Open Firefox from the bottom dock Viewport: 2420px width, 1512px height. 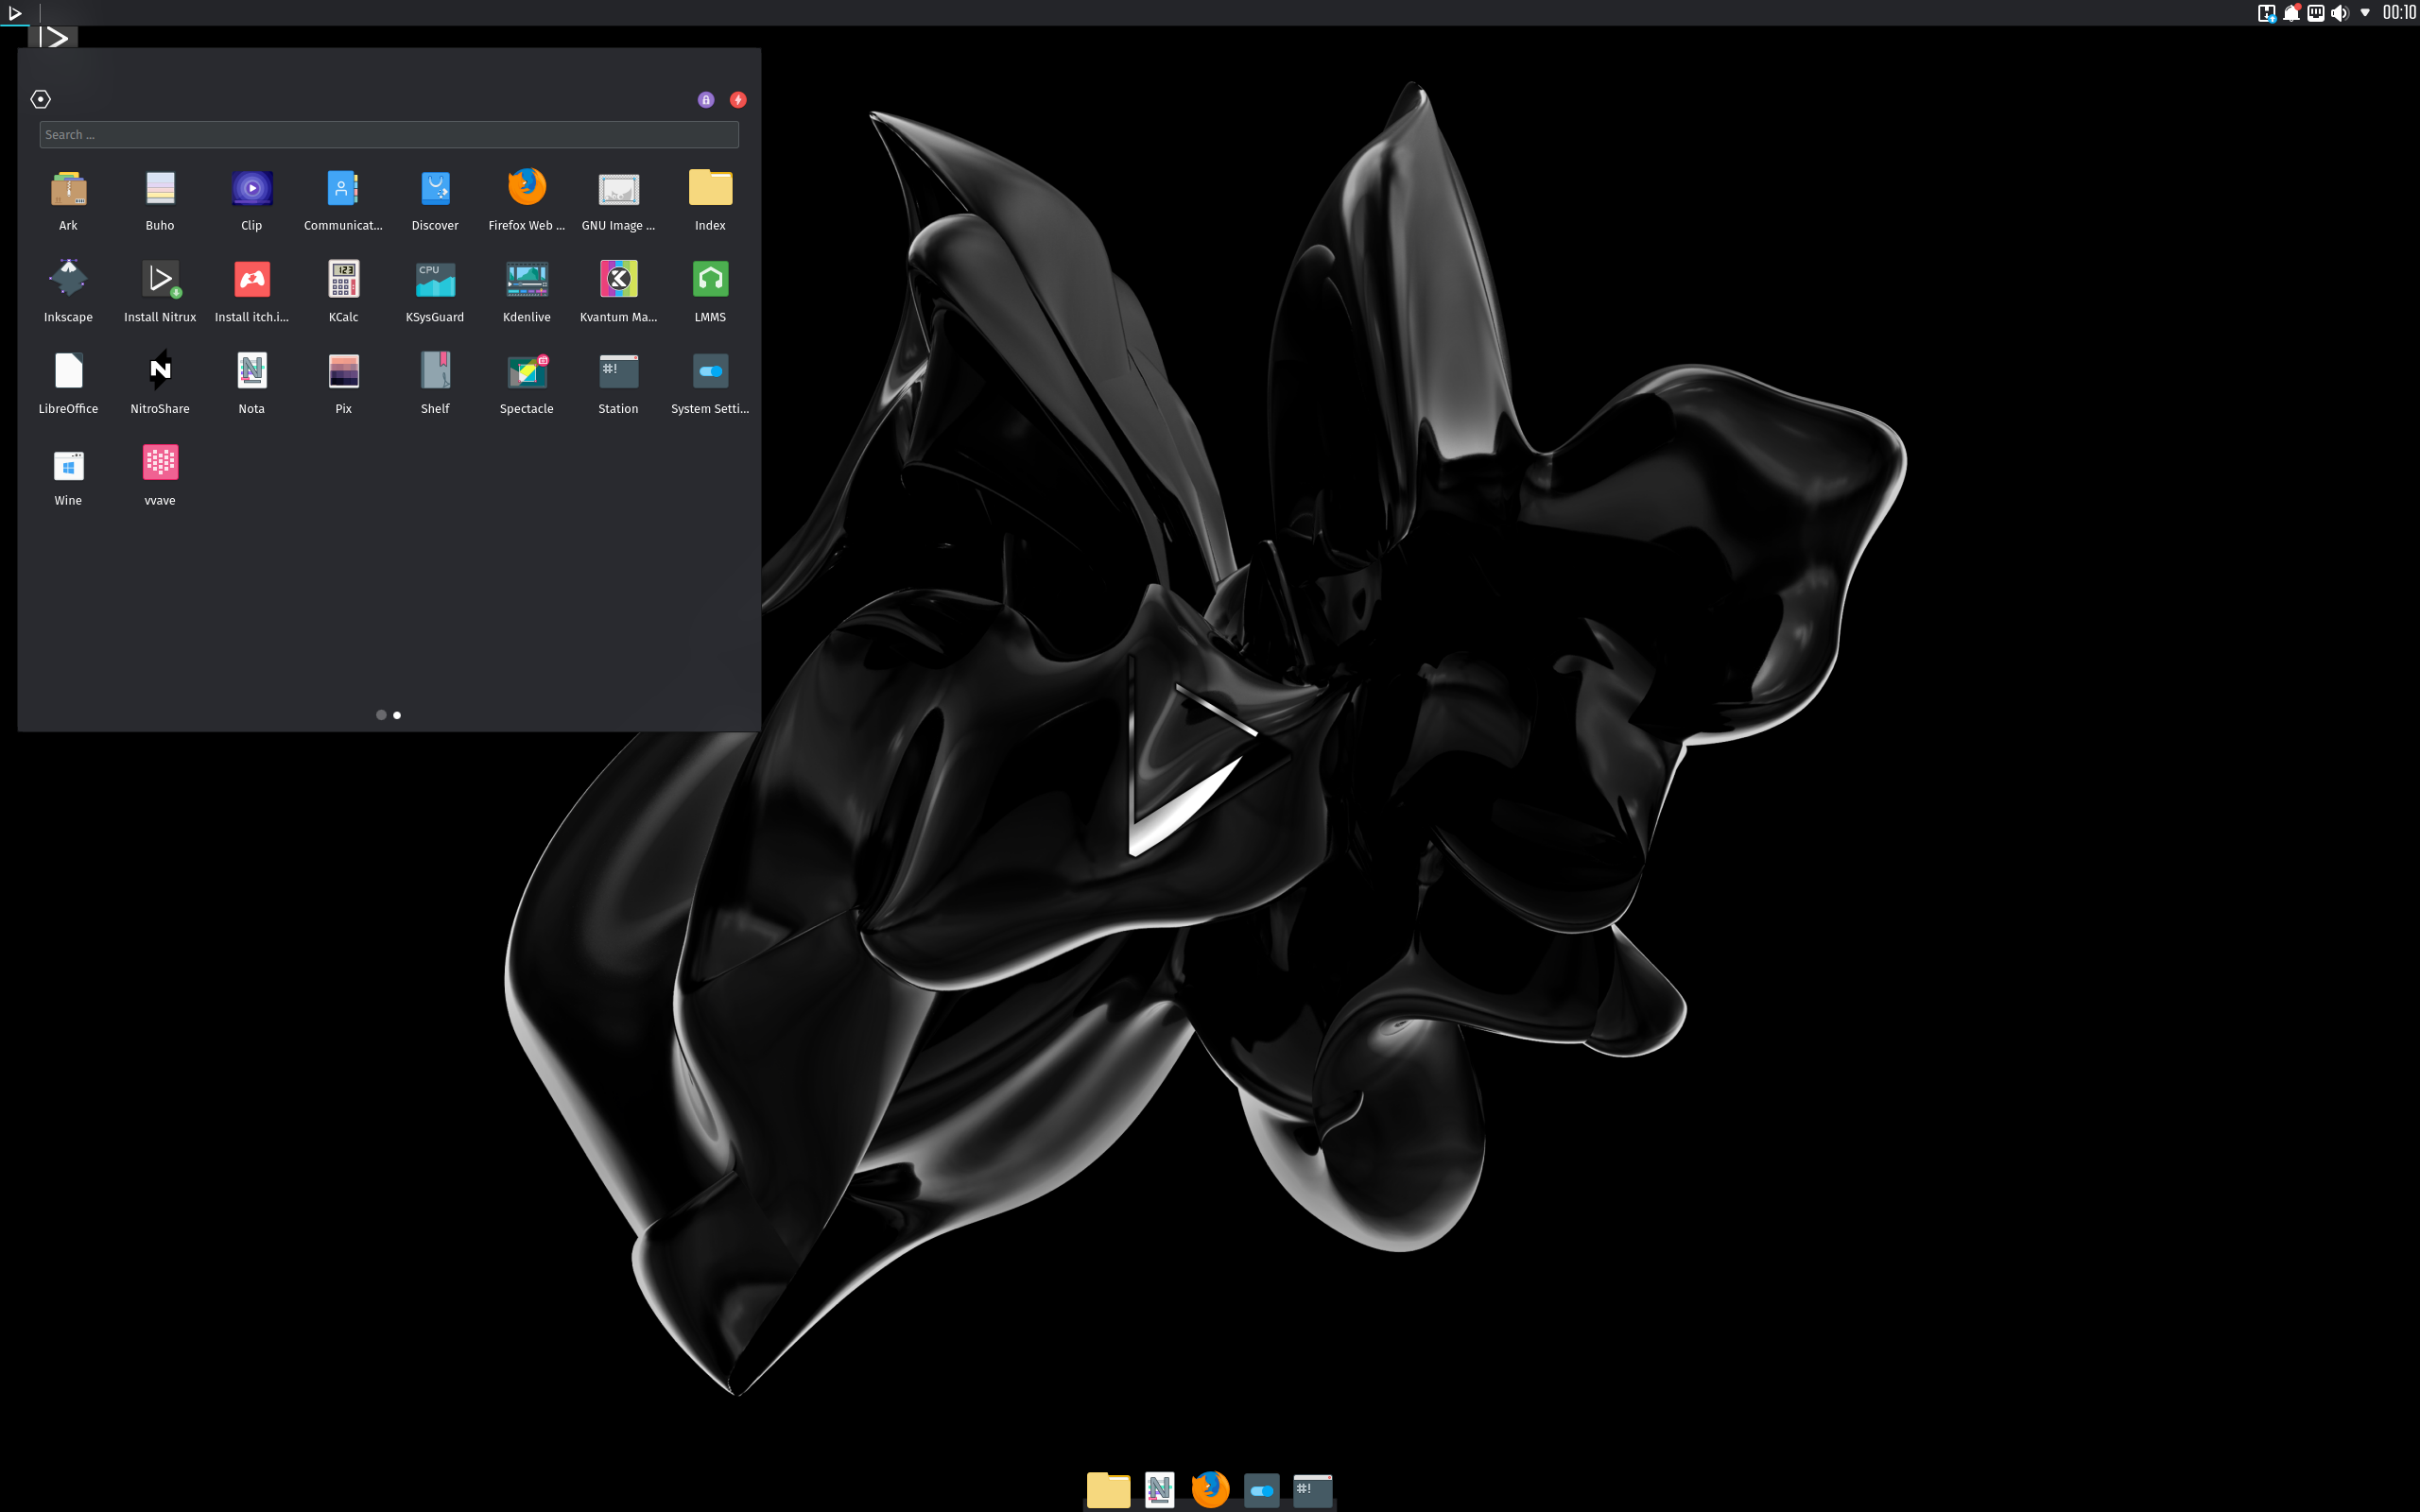click(1210, 1489)
